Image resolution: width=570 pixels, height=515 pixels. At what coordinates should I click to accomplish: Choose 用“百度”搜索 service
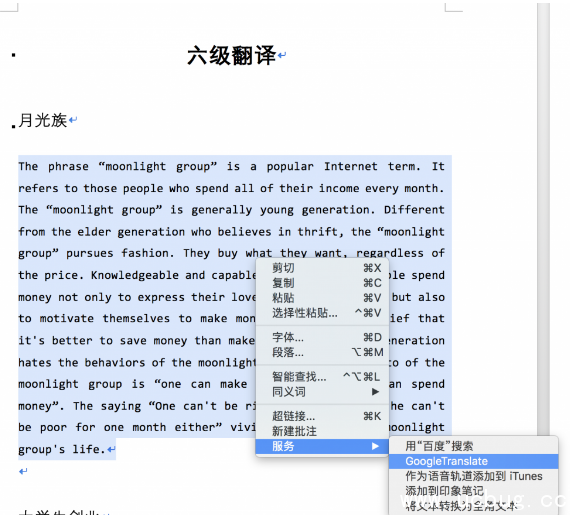click(x=473, y=446)
